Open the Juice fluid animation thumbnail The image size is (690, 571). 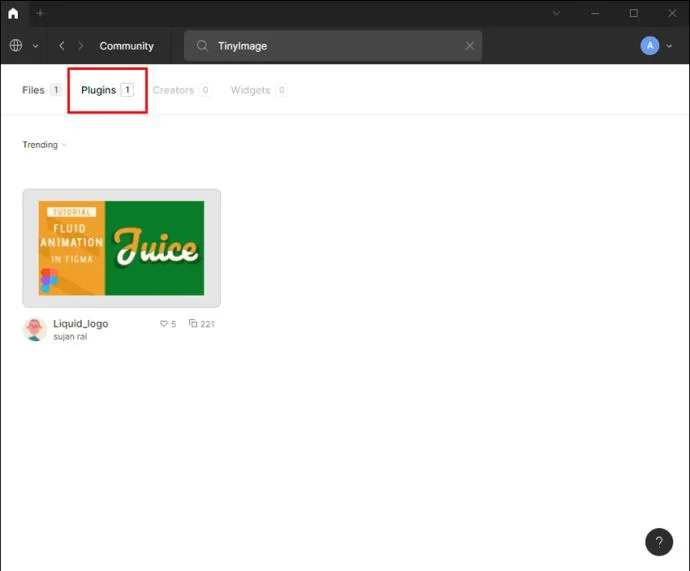tap(121, 248)
